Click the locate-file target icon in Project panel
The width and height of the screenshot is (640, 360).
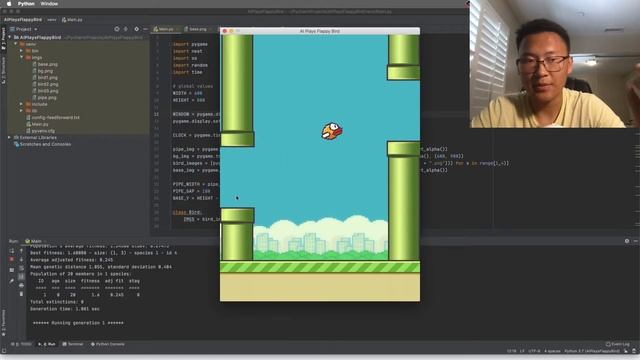coord(117,29)
